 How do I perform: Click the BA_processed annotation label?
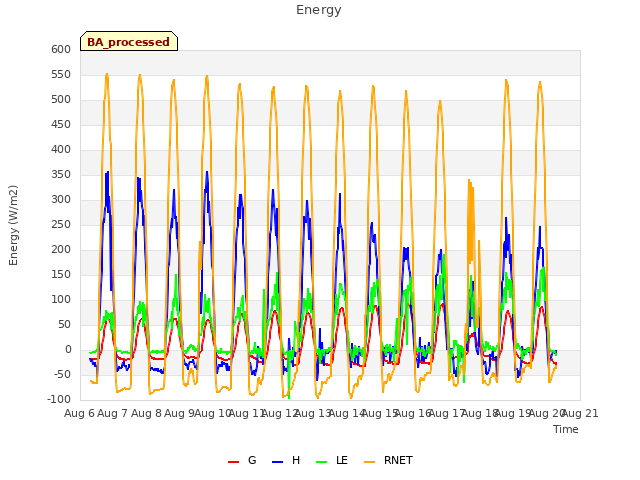coord(129,41)
